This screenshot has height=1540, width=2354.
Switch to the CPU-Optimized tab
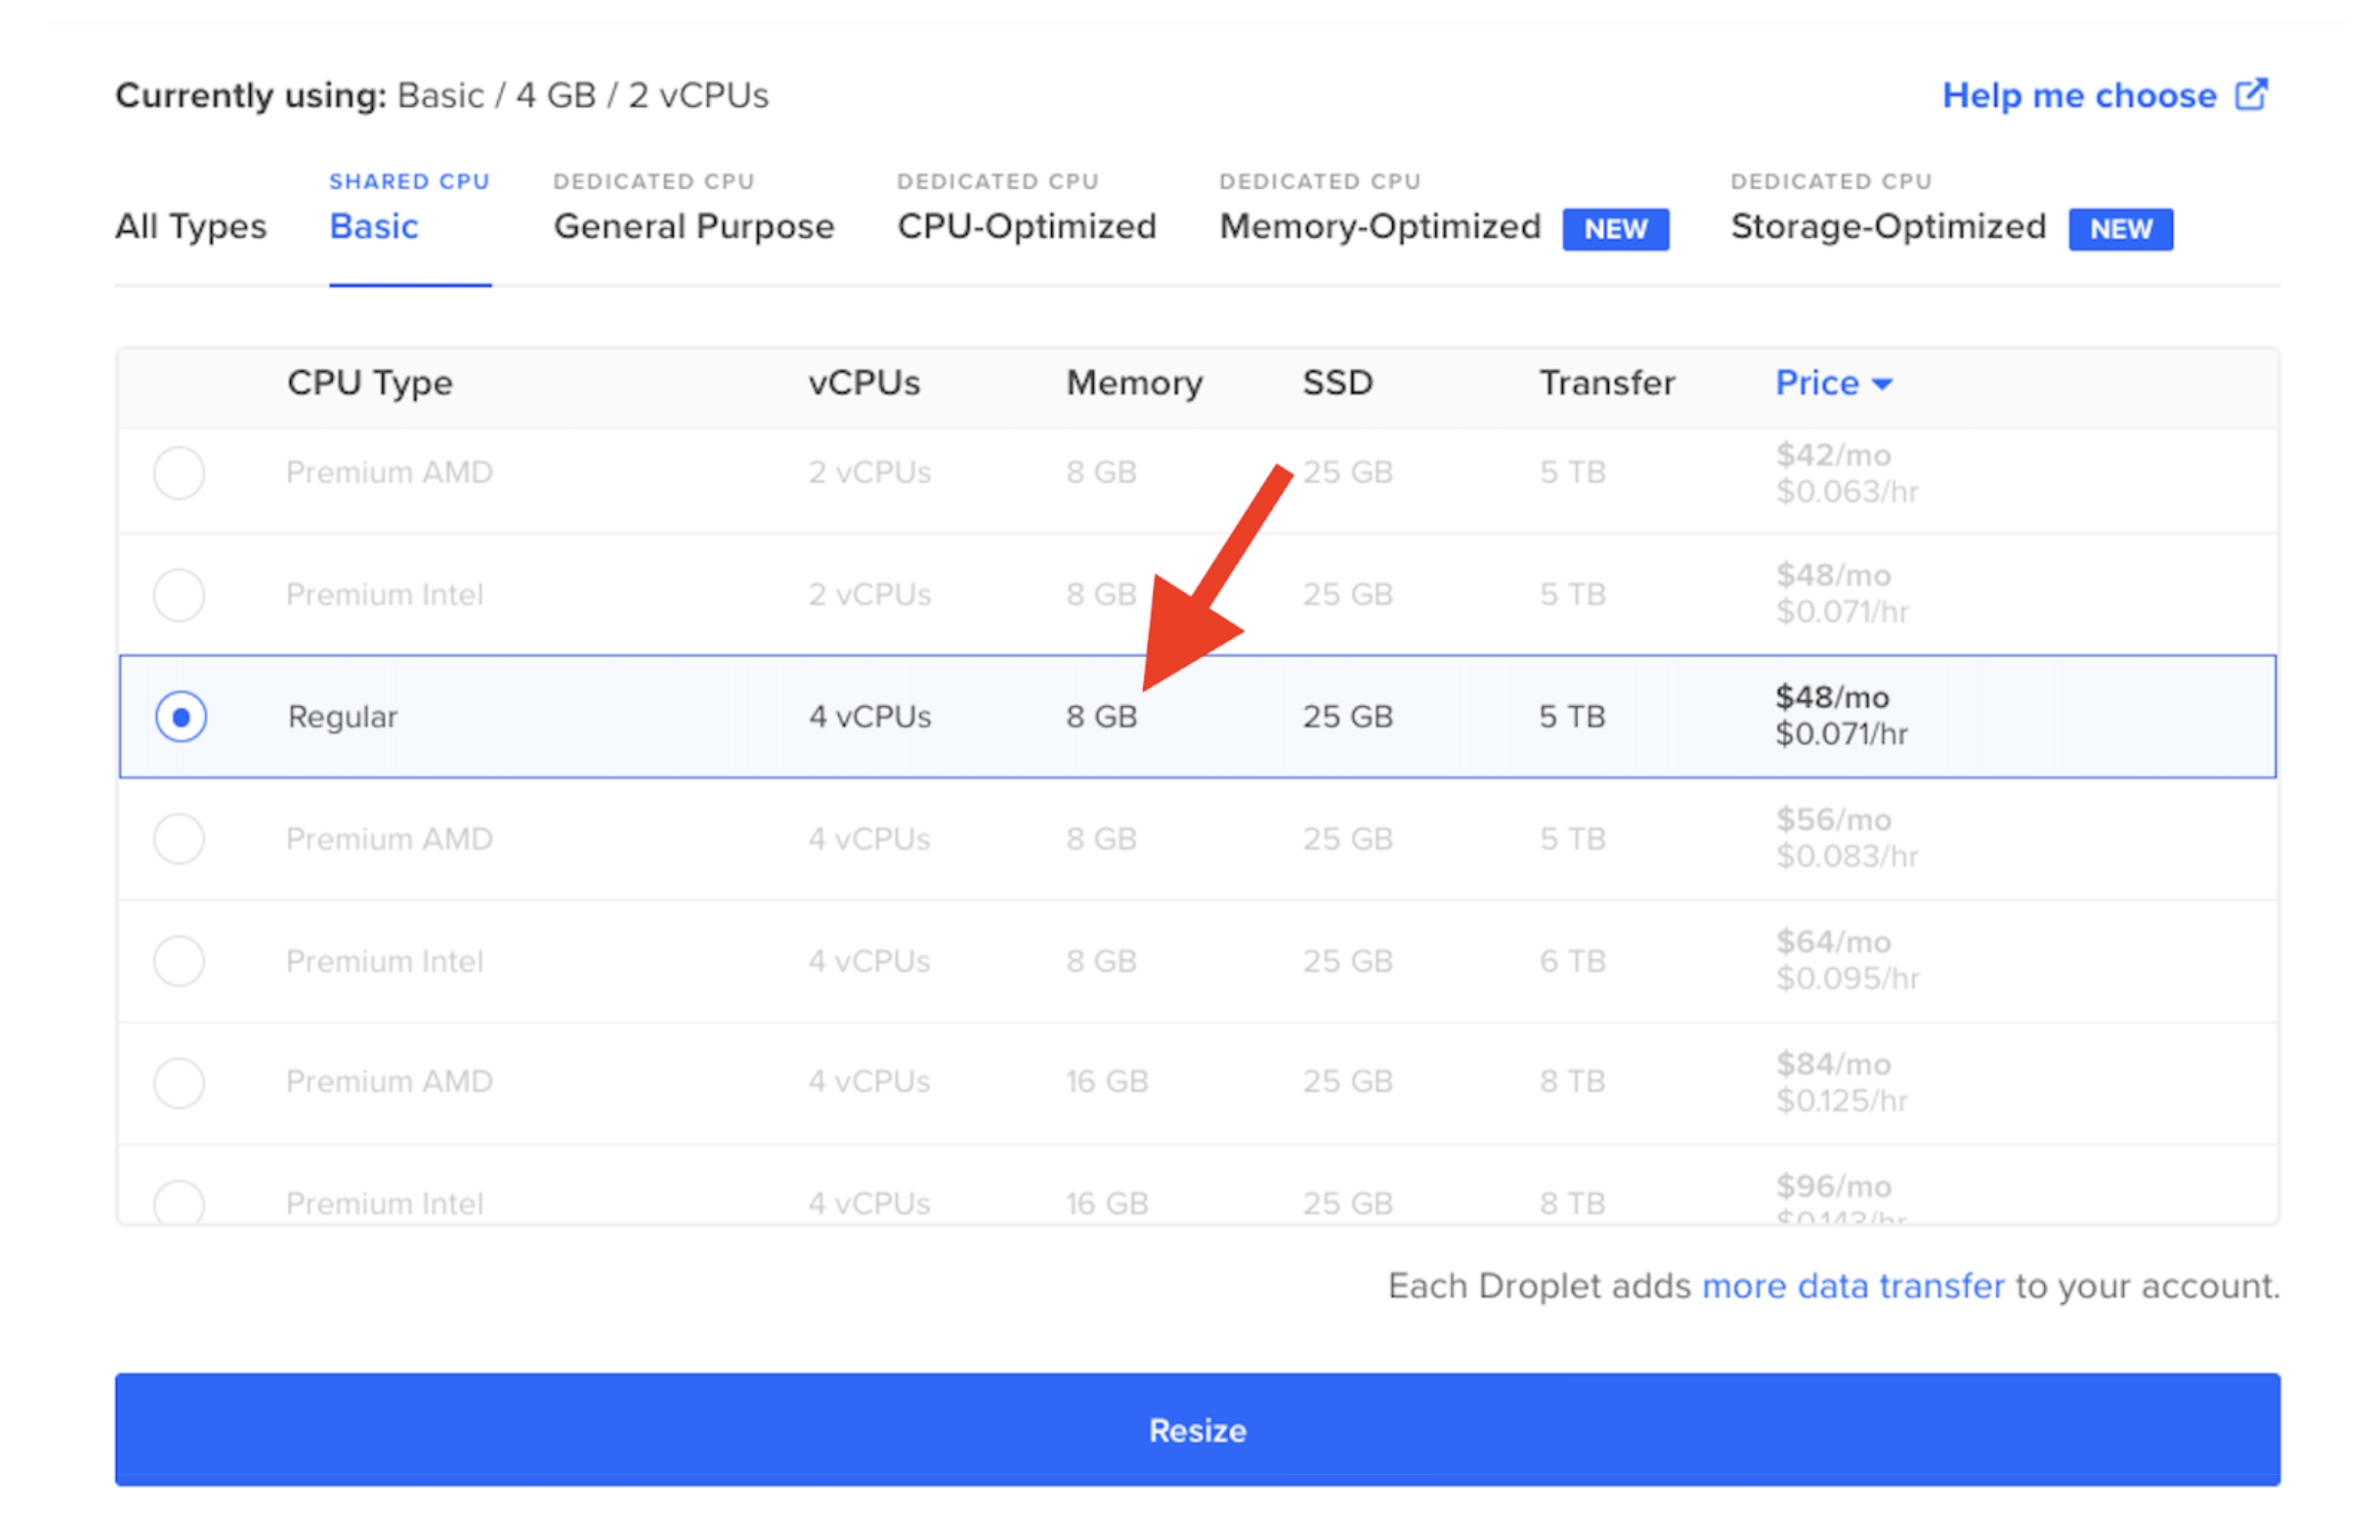pos(1026,226)
